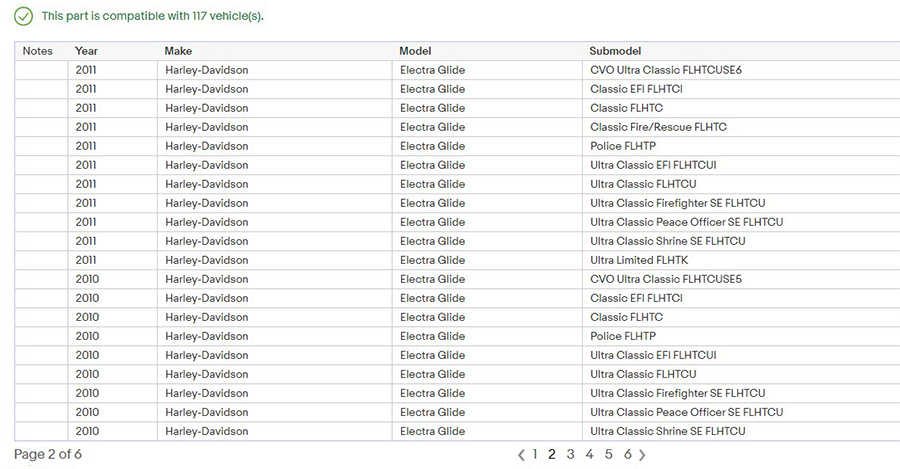This screenshot has height=469, width=900.
Task: Click 2011 Classic EFI FLHTCI submodel
Action: [x=636, y=89]
